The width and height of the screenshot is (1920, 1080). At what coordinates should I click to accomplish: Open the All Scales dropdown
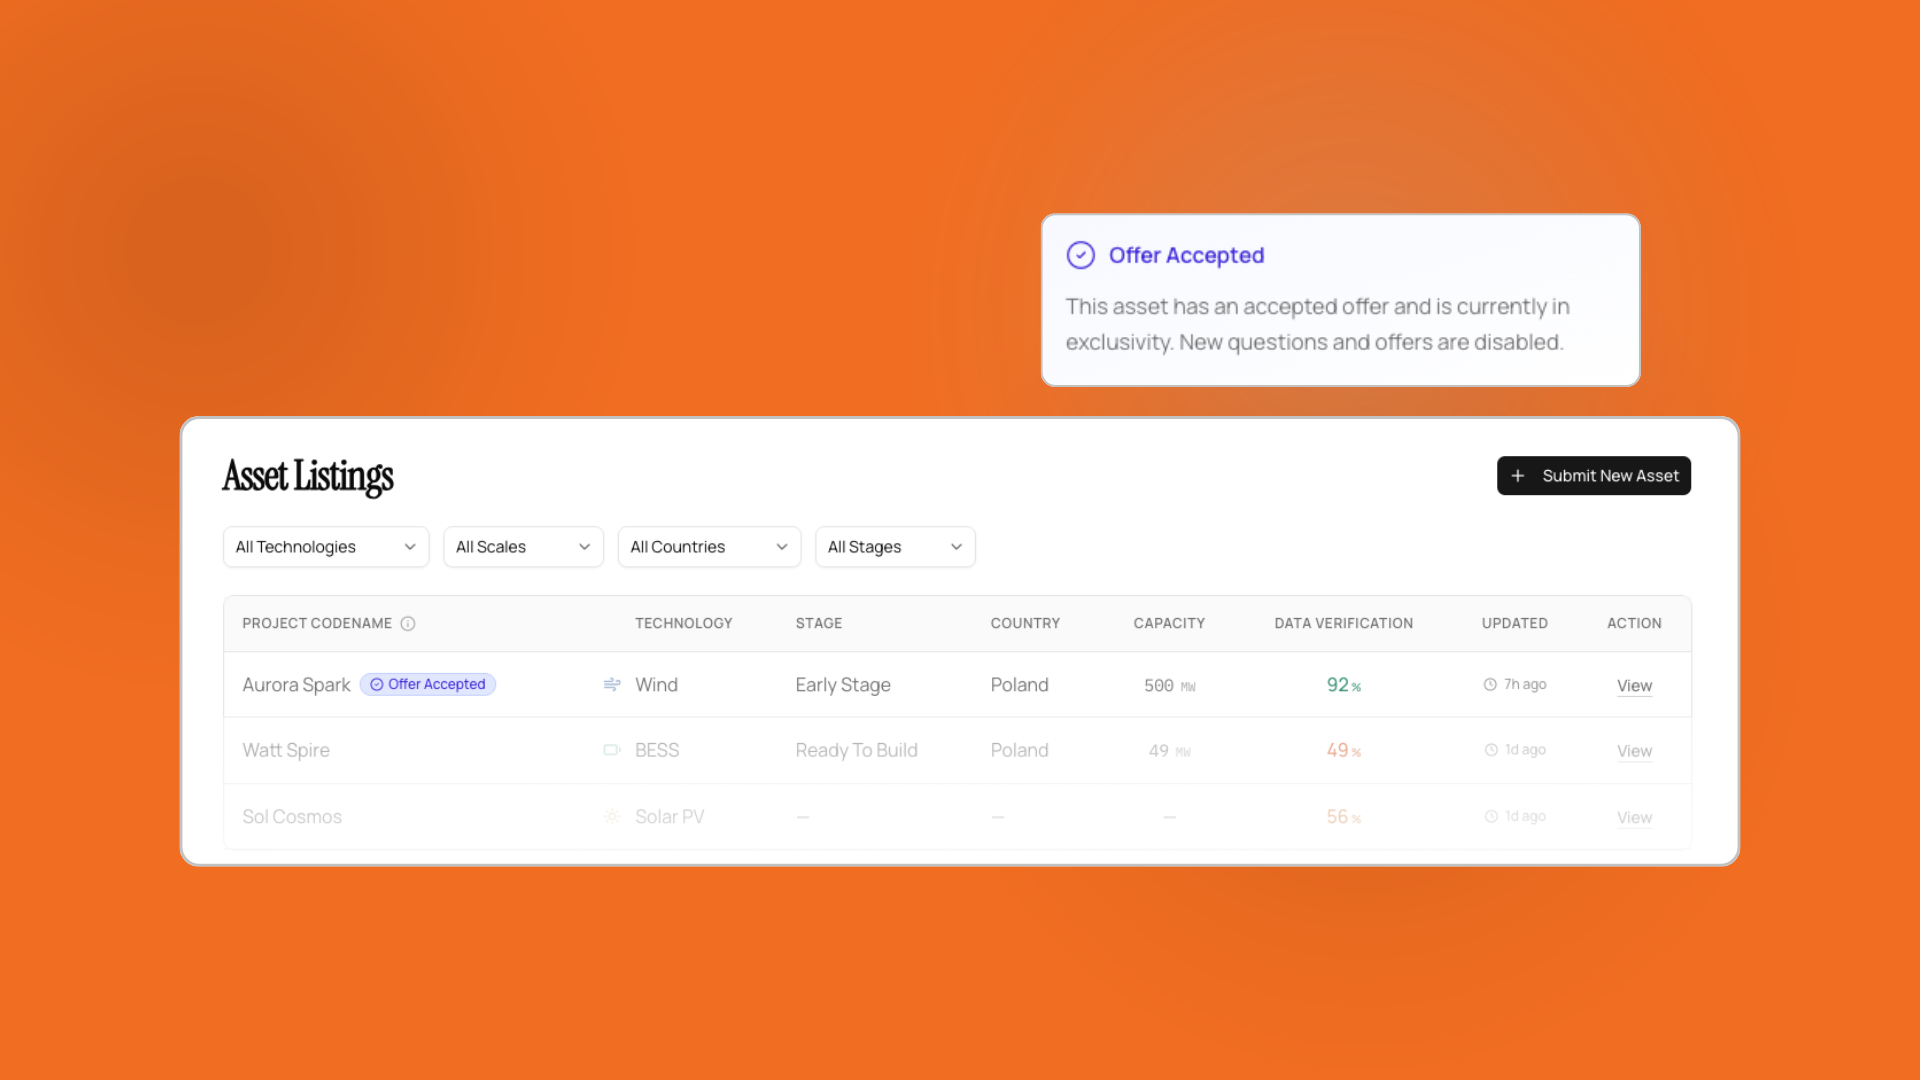click(x=523, y=546)
